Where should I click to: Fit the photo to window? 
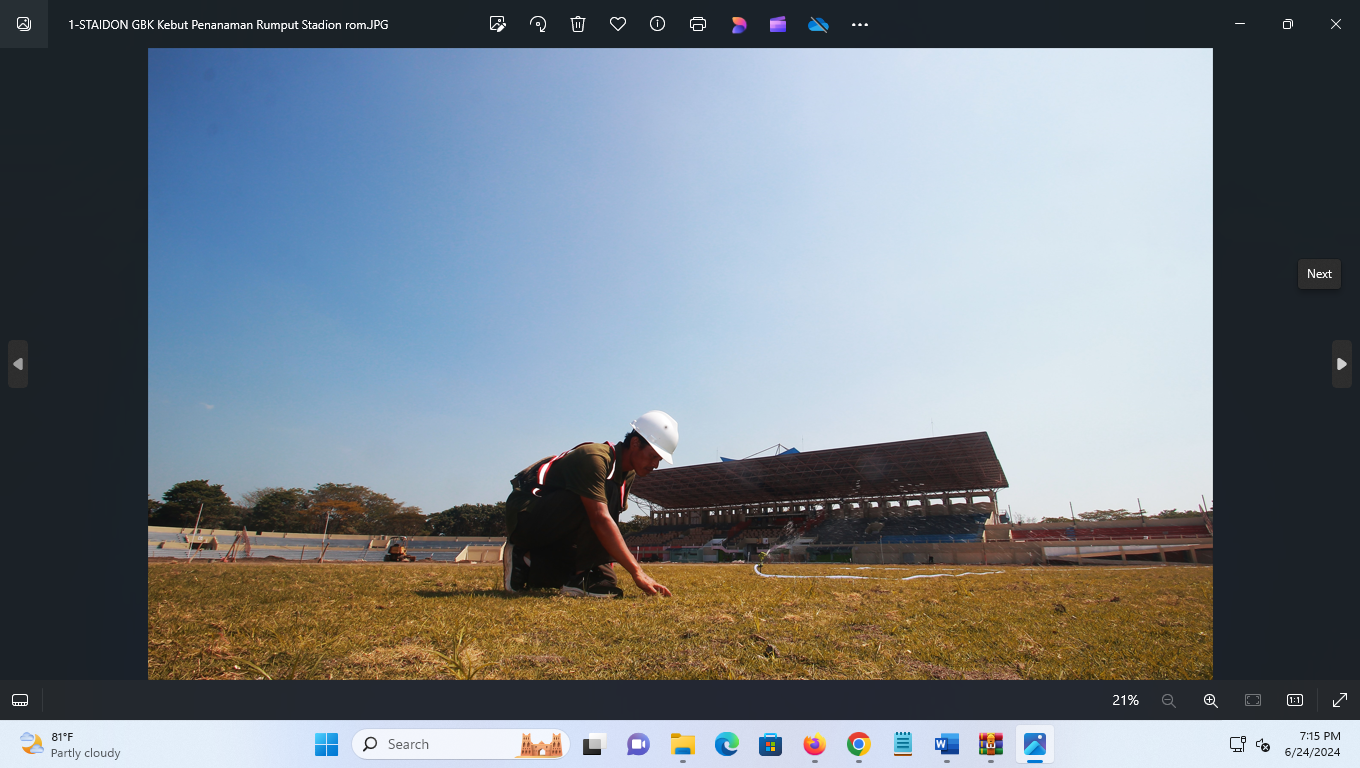click(x=1253, y=700)
